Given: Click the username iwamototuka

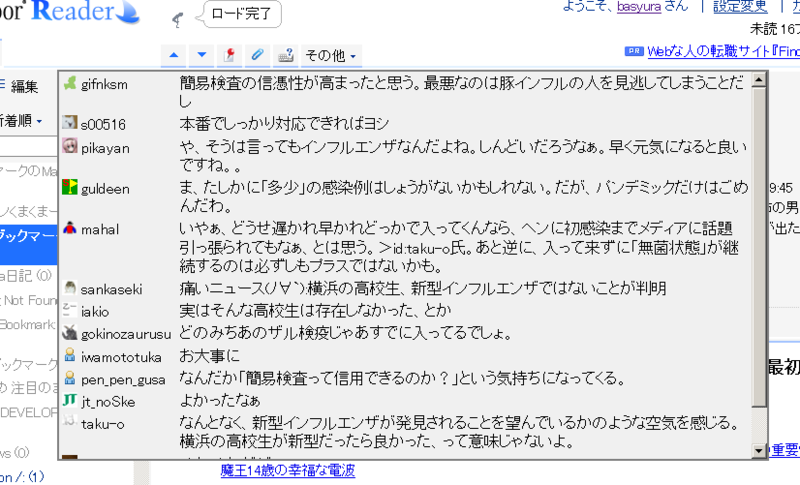Looking at the screenshot, I should pyautogui.click(x=121, y=357).
